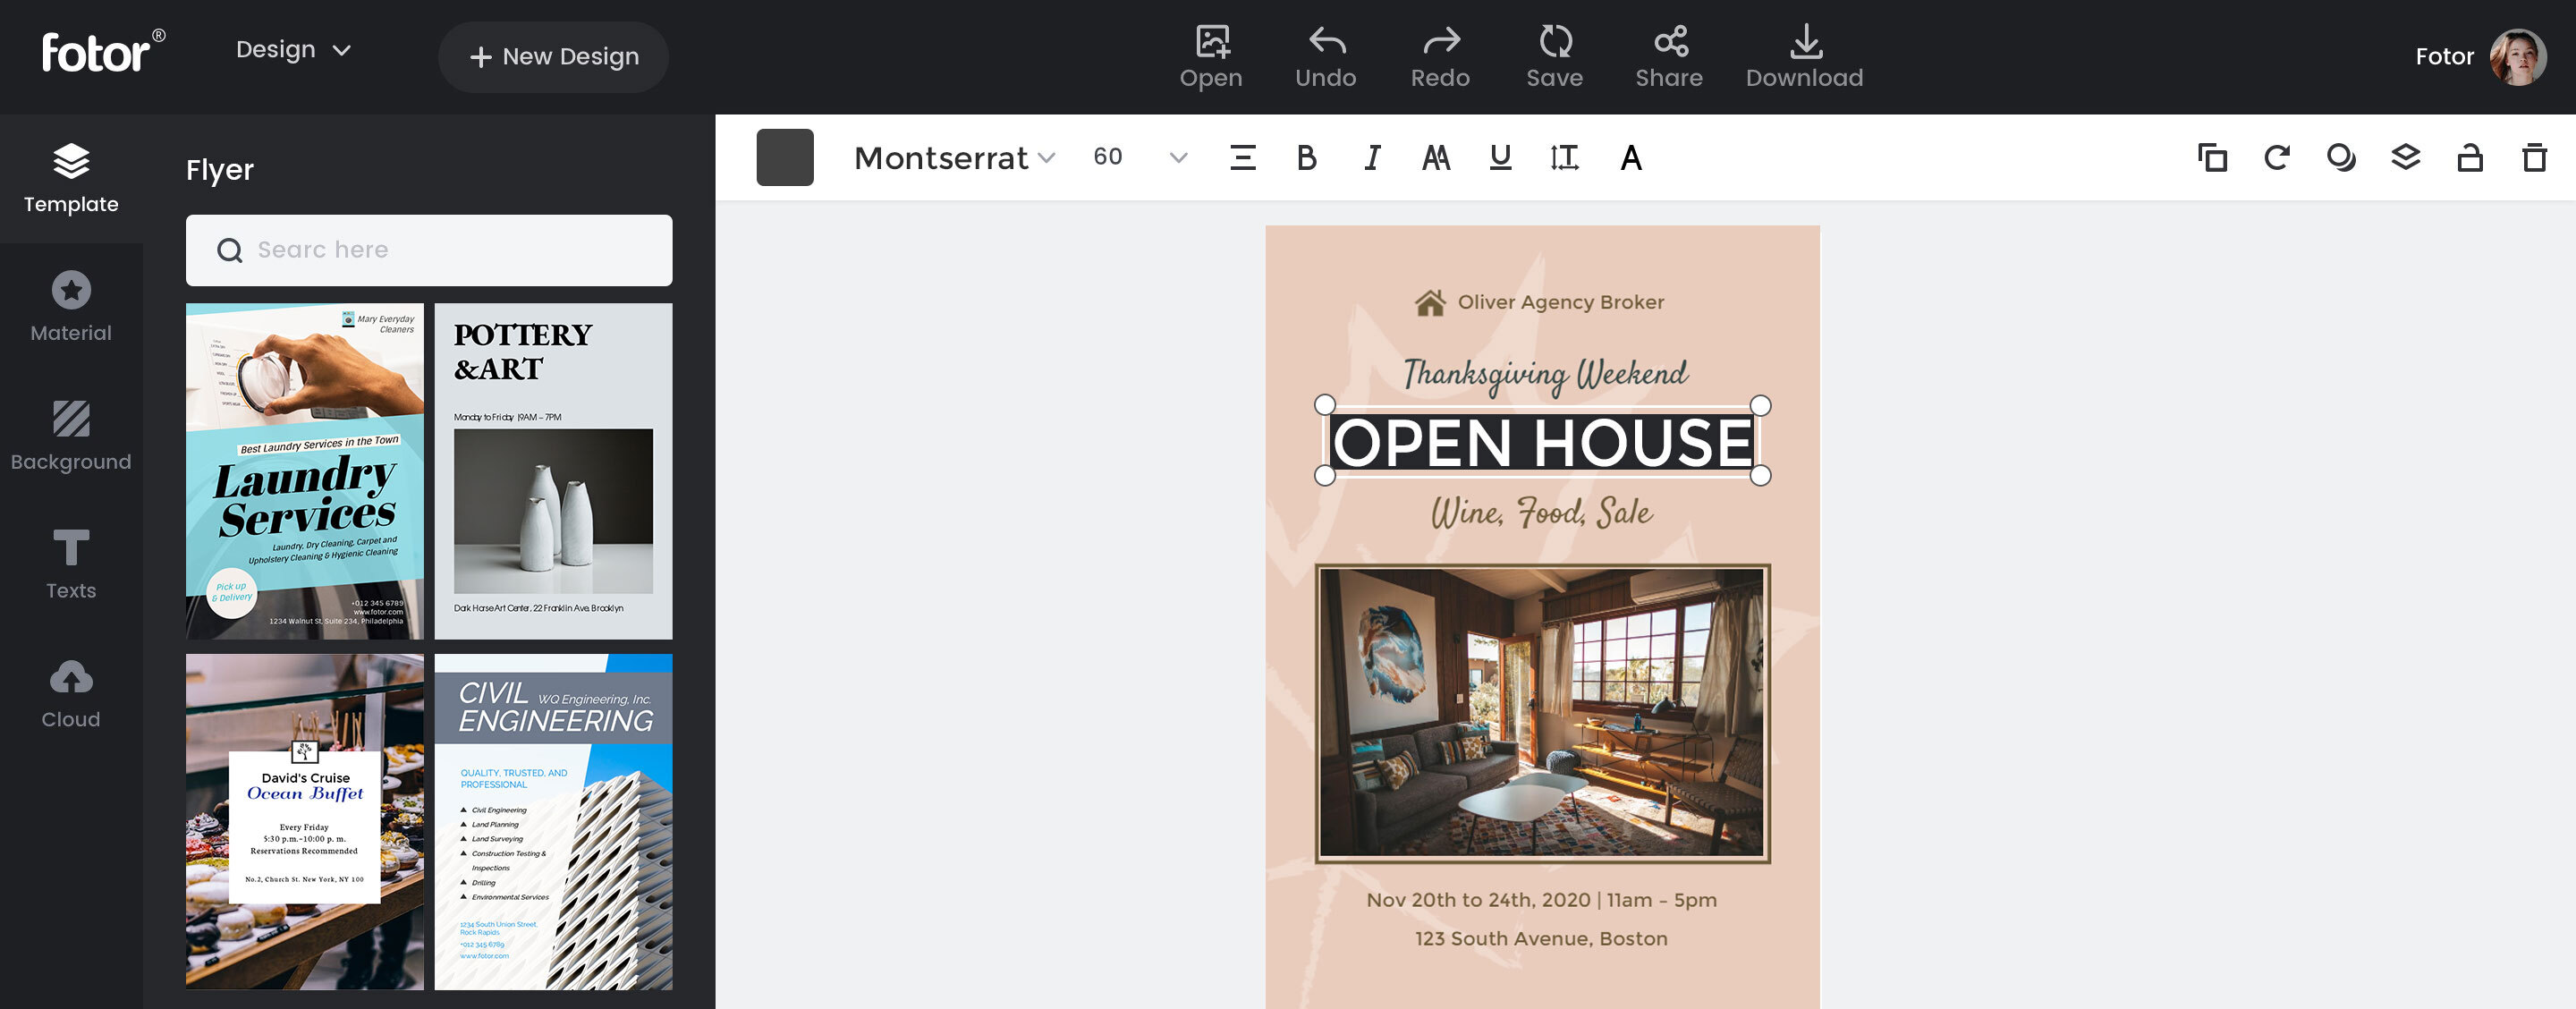Open the Design menu chevron

point(341,49)
